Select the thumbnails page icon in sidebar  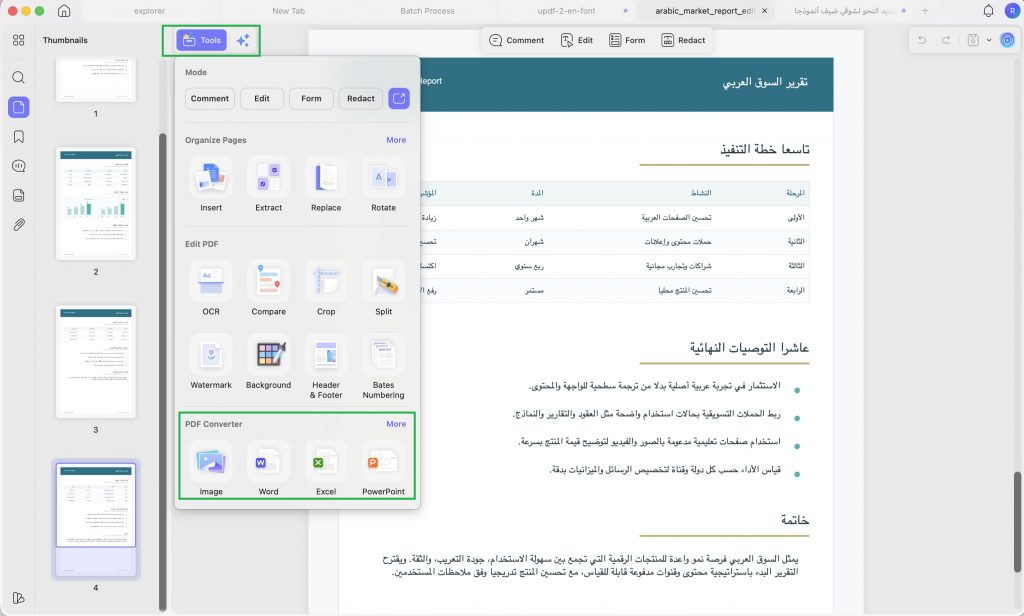click(18, 107)
